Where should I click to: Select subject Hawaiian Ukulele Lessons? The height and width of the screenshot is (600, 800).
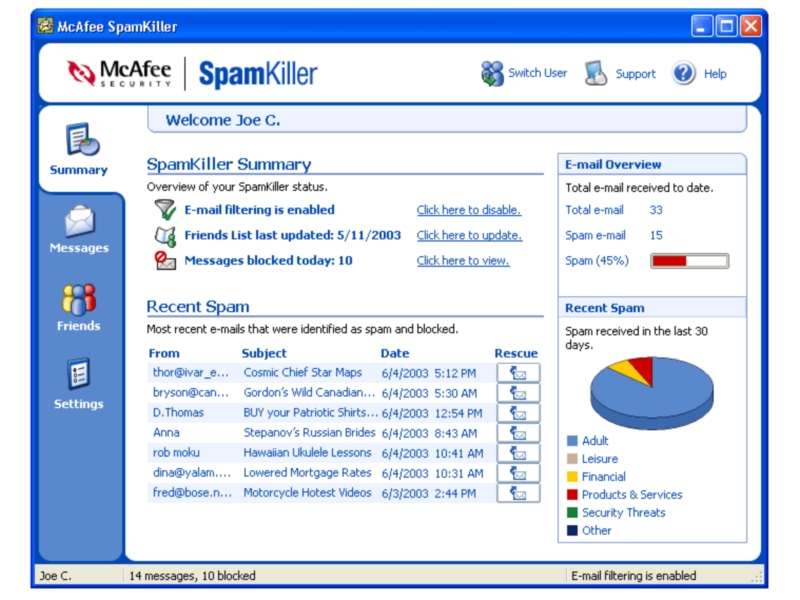(x=307, y=453)
